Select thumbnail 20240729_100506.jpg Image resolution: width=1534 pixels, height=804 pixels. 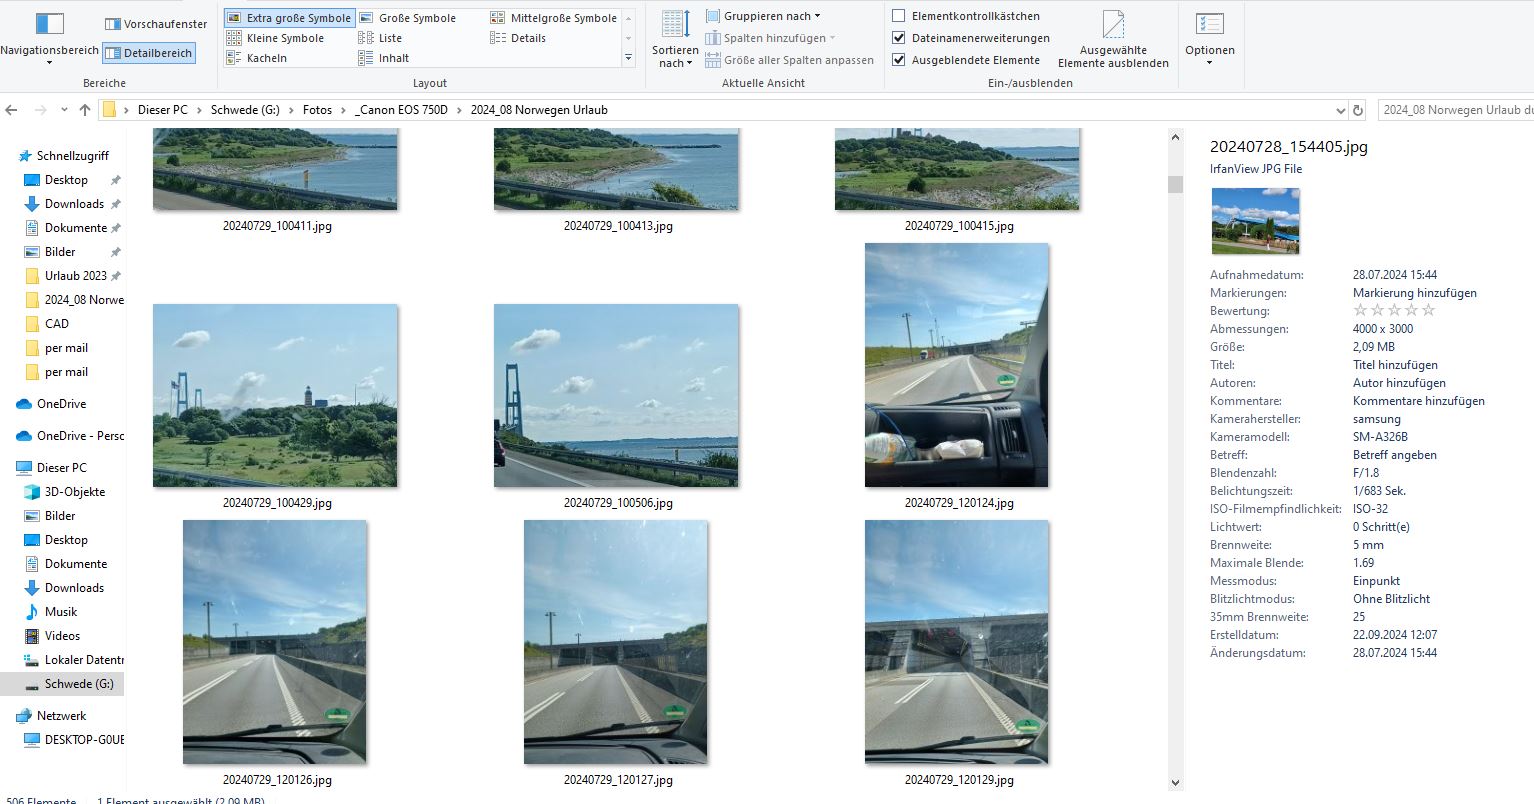tap(616, 396)
